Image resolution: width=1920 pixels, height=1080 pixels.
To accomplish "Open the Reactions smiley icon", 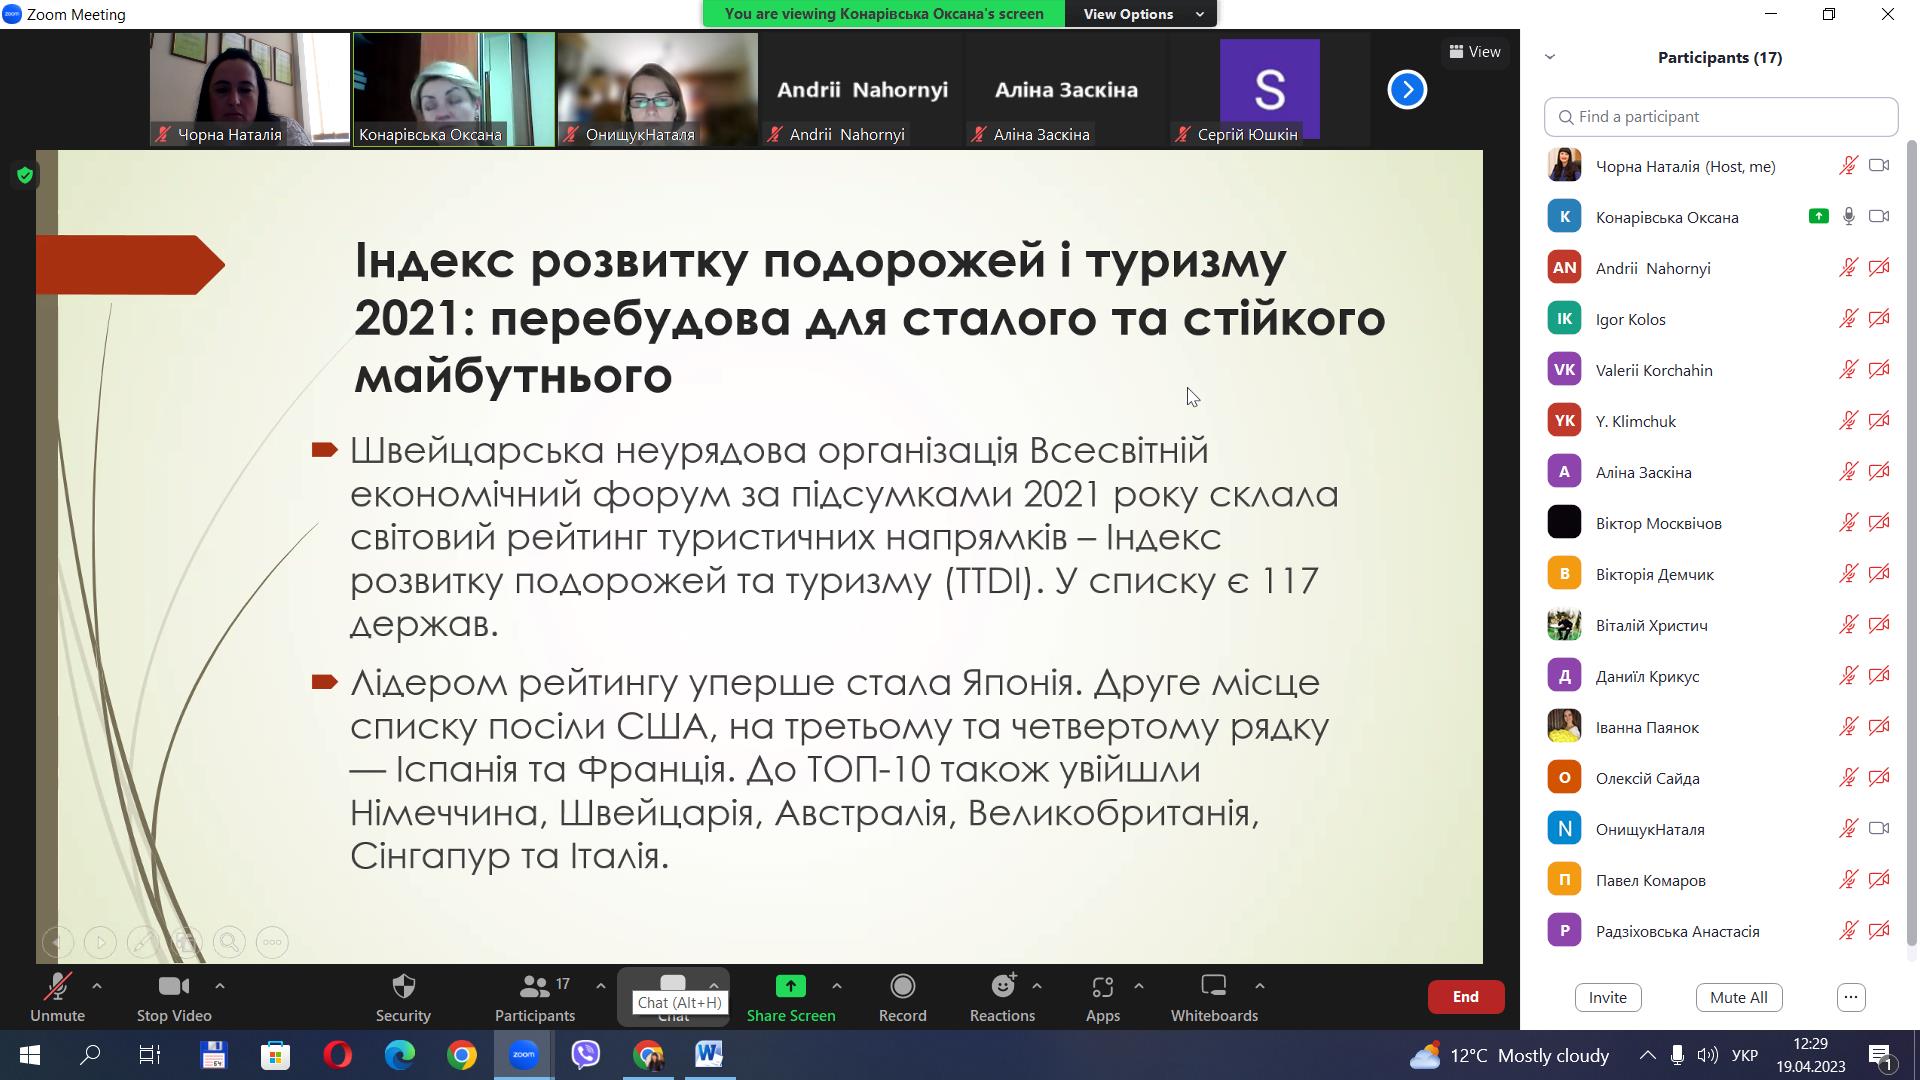I will pyautogui.click(x=1002, y=987).
